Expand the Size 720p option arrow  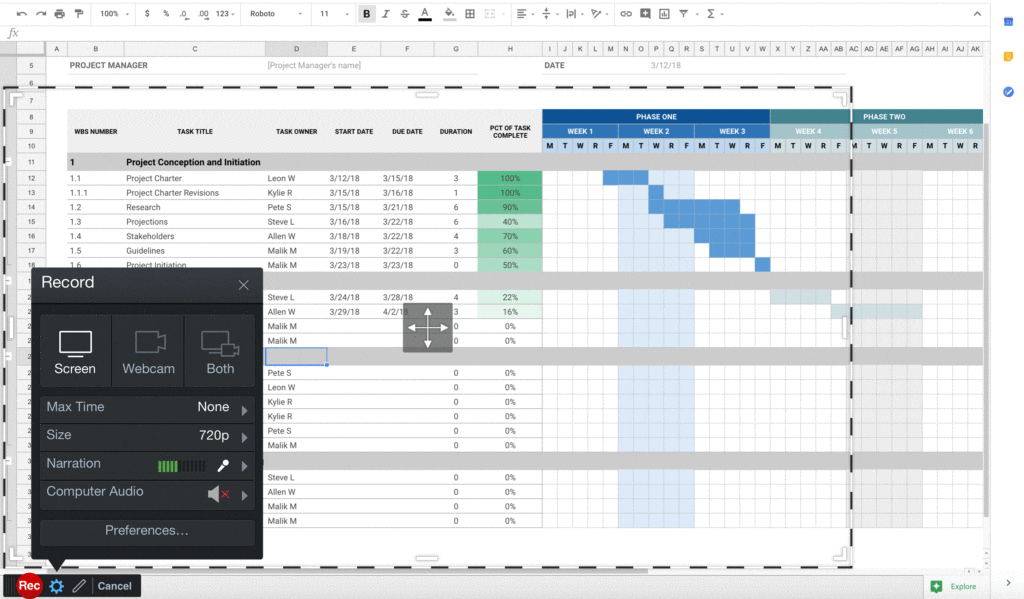(x=244, y=438)
